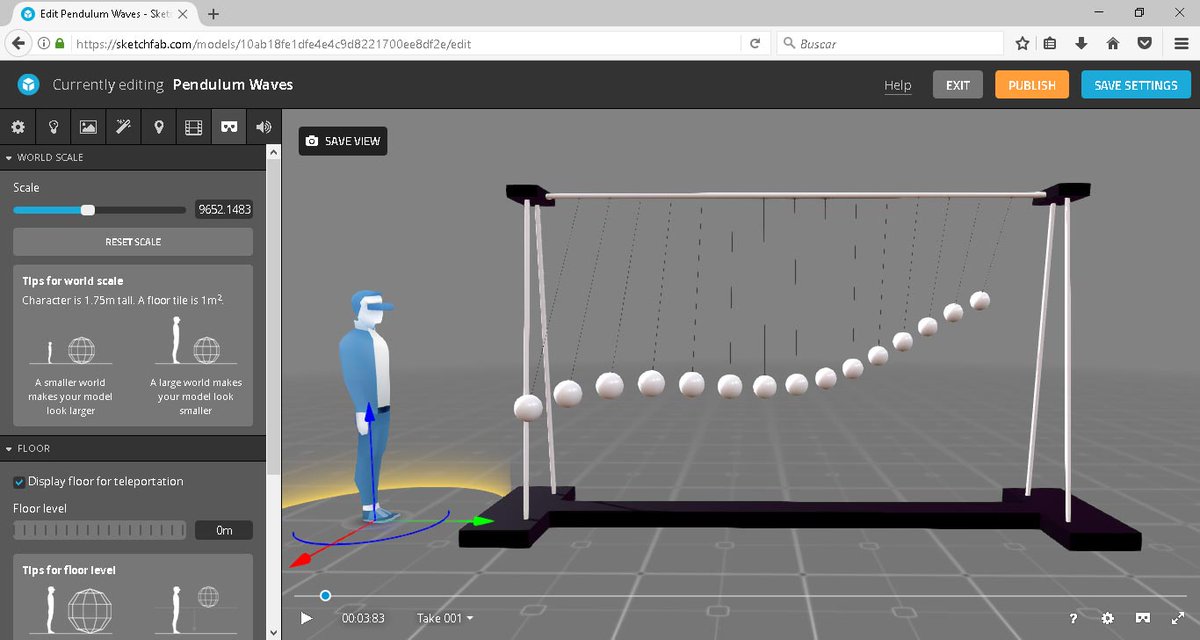1200x640 pixels.
Task: Click the question mark help icon in viewer
Action: pyautogui.click(x=1073, y=618)
